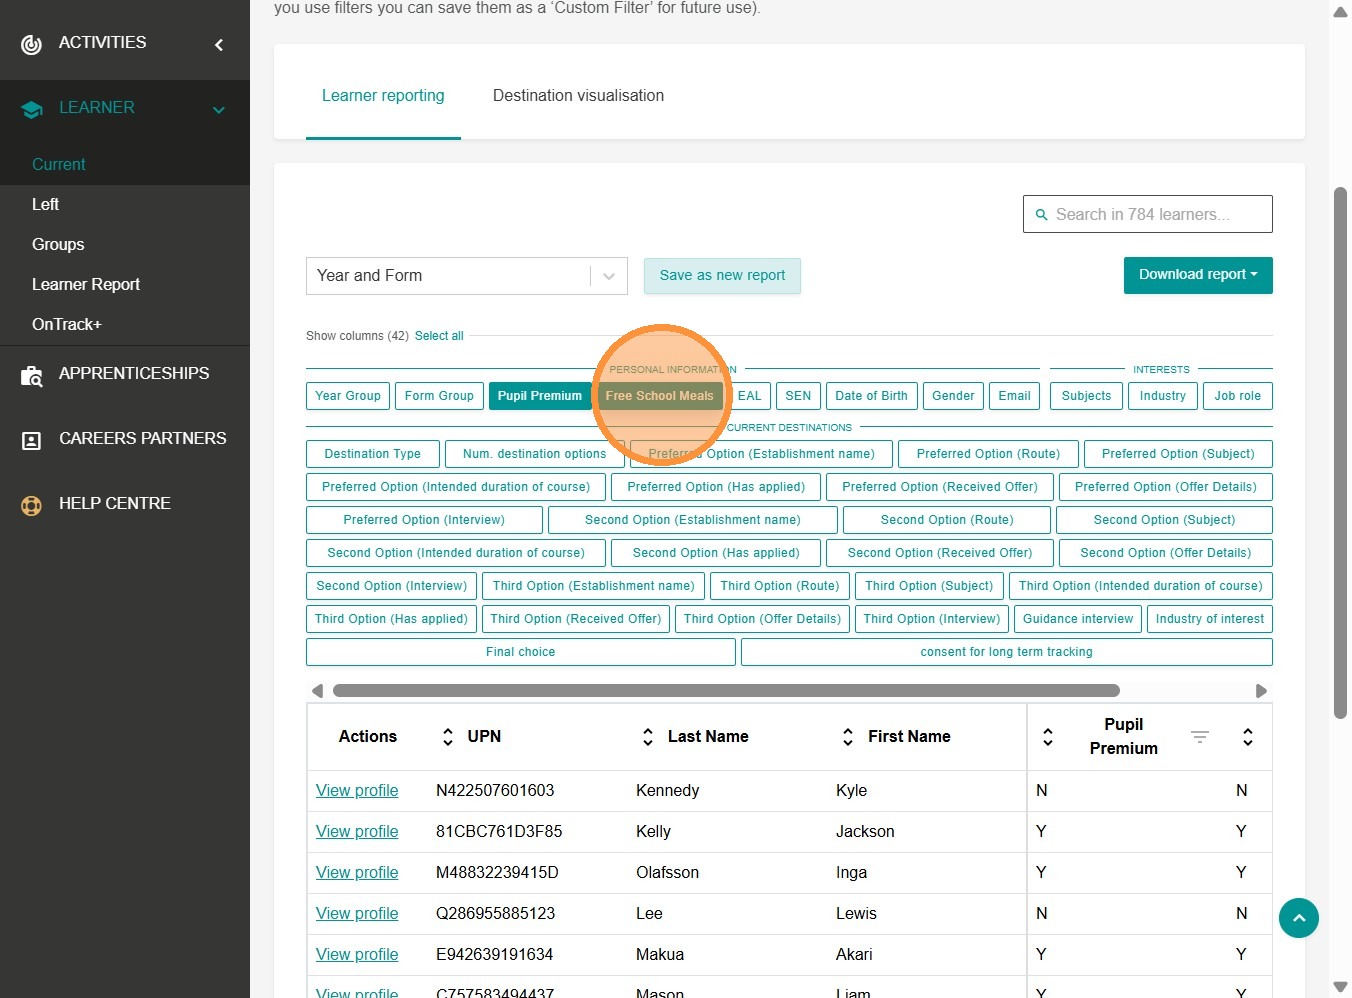1352x998 pixels.
Task: Disable the Pupil Premium column
Action: tap(540, 396)
